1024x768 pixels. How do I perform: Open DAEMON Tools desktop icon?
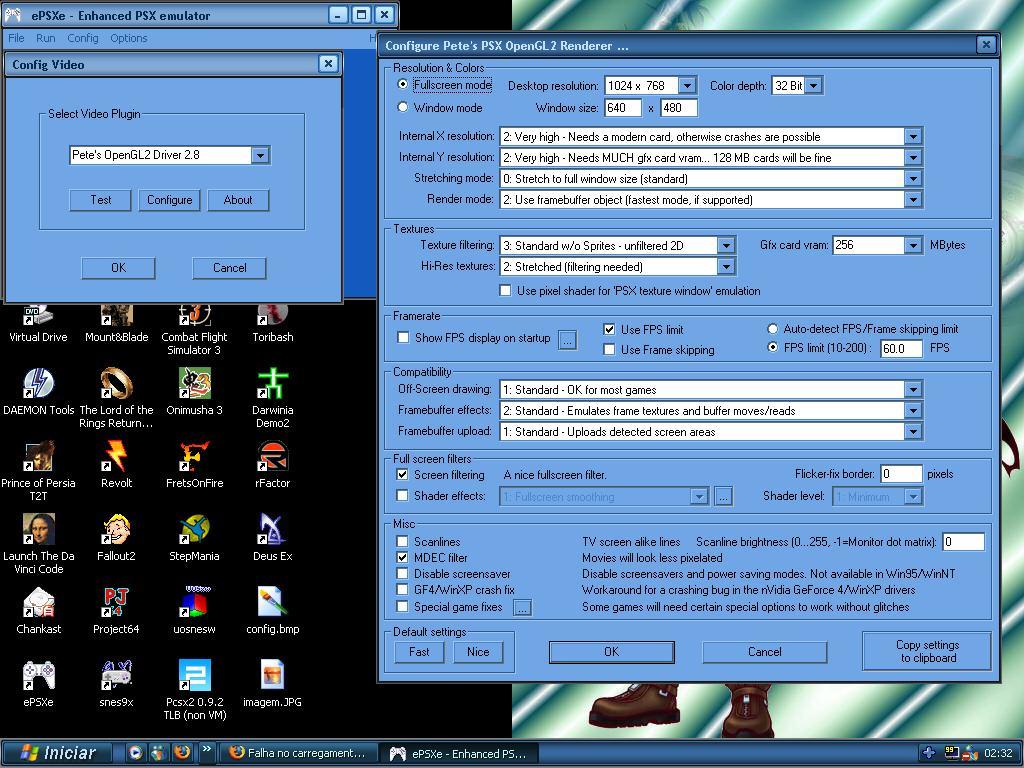tap(39, 392)
